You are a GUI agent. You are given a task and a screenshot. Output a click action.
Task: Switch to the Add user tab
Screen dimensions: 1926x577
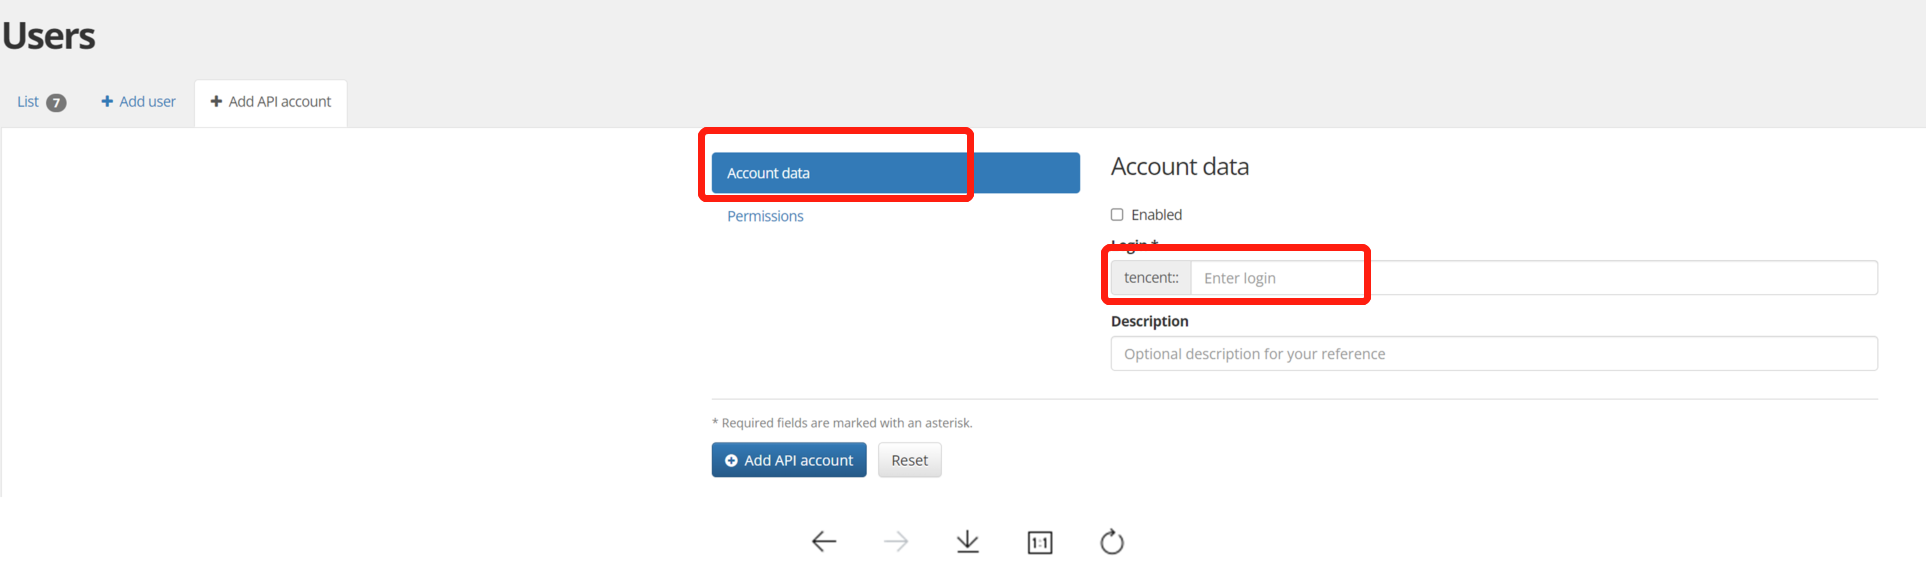click(147, 102)
